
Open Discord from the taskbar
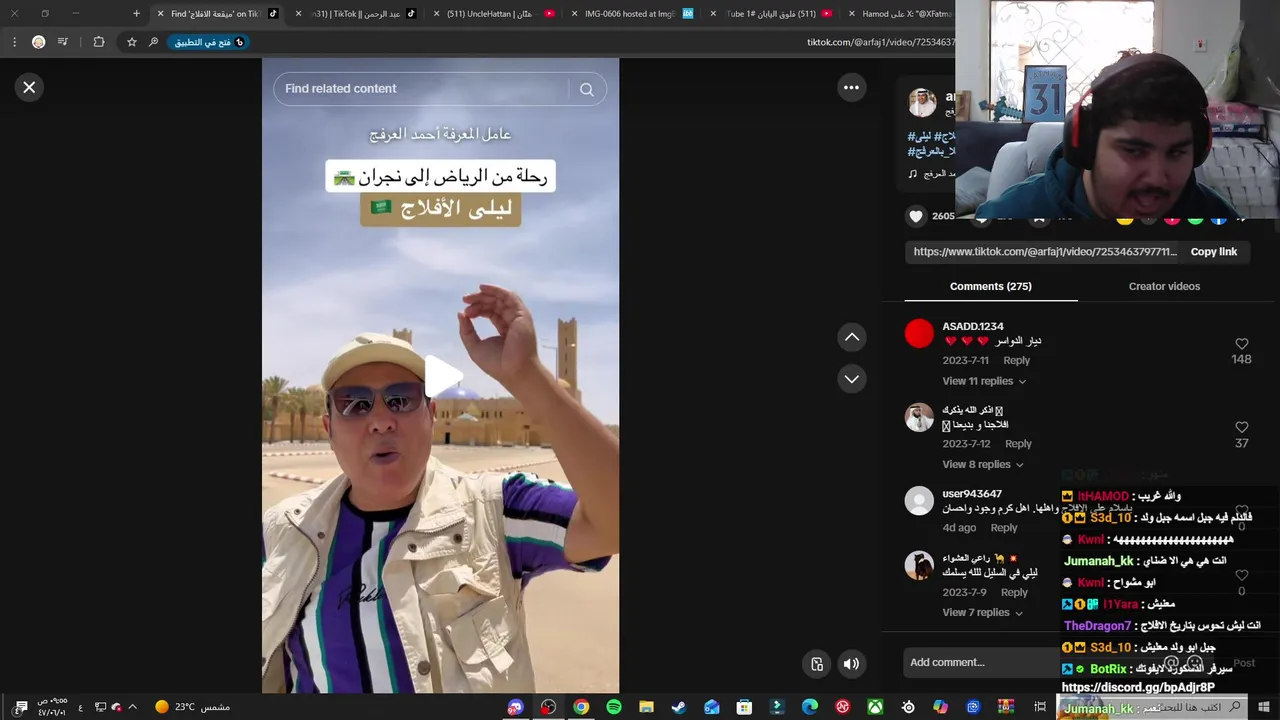[515, 707]
